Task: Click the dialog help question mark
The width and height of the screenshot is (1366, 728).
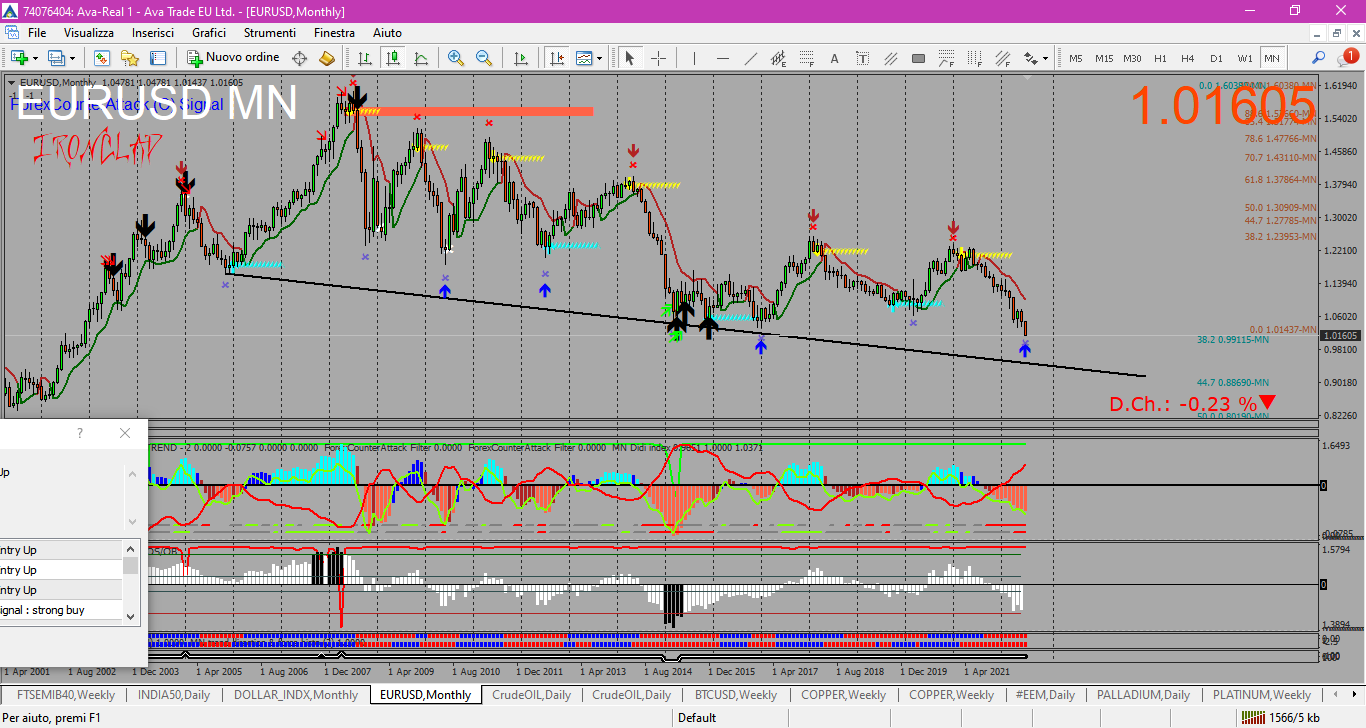Action: [80, 433]
